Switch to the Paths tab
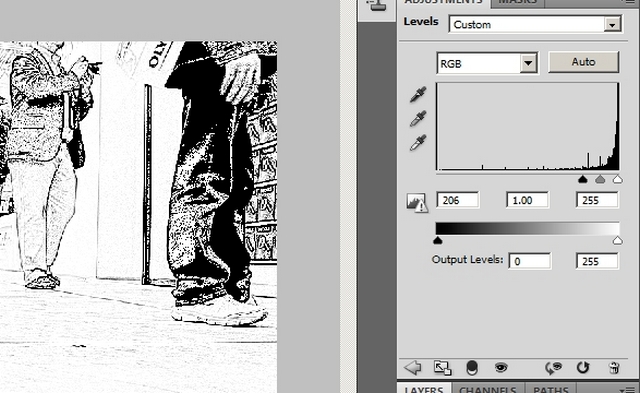Image resolution: width=640 pixels, height=393 pixels. [x=551, y=389]
